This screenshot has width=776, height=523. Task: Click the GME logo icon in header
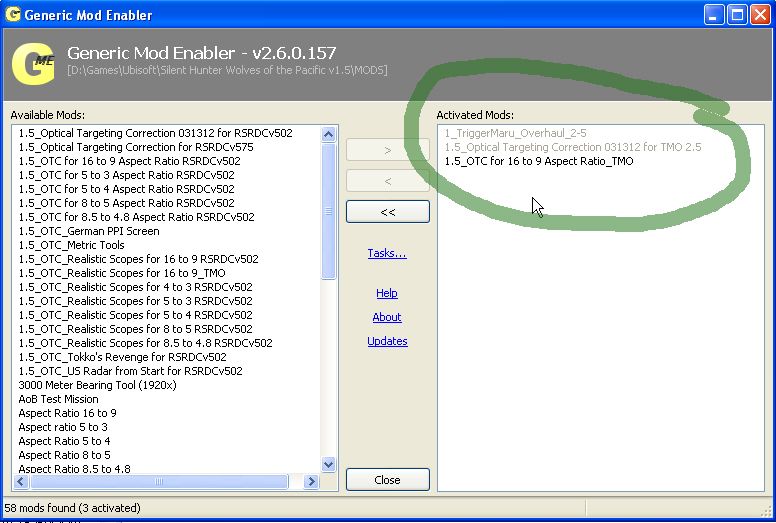[33, 64]
